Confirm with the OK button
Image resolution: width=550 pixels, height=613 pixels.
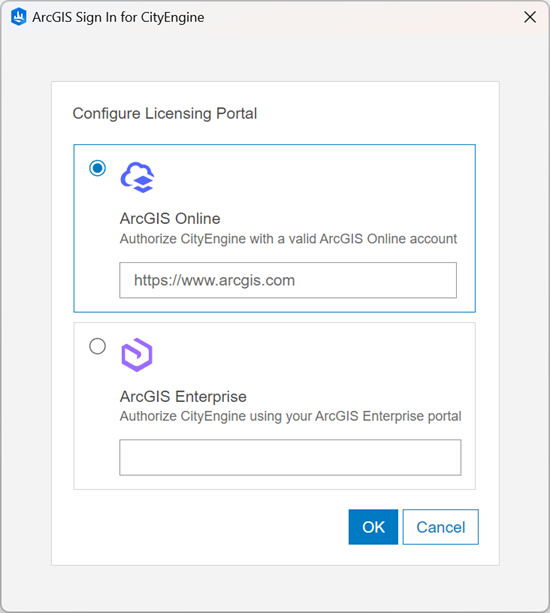(x=373, y=527)
